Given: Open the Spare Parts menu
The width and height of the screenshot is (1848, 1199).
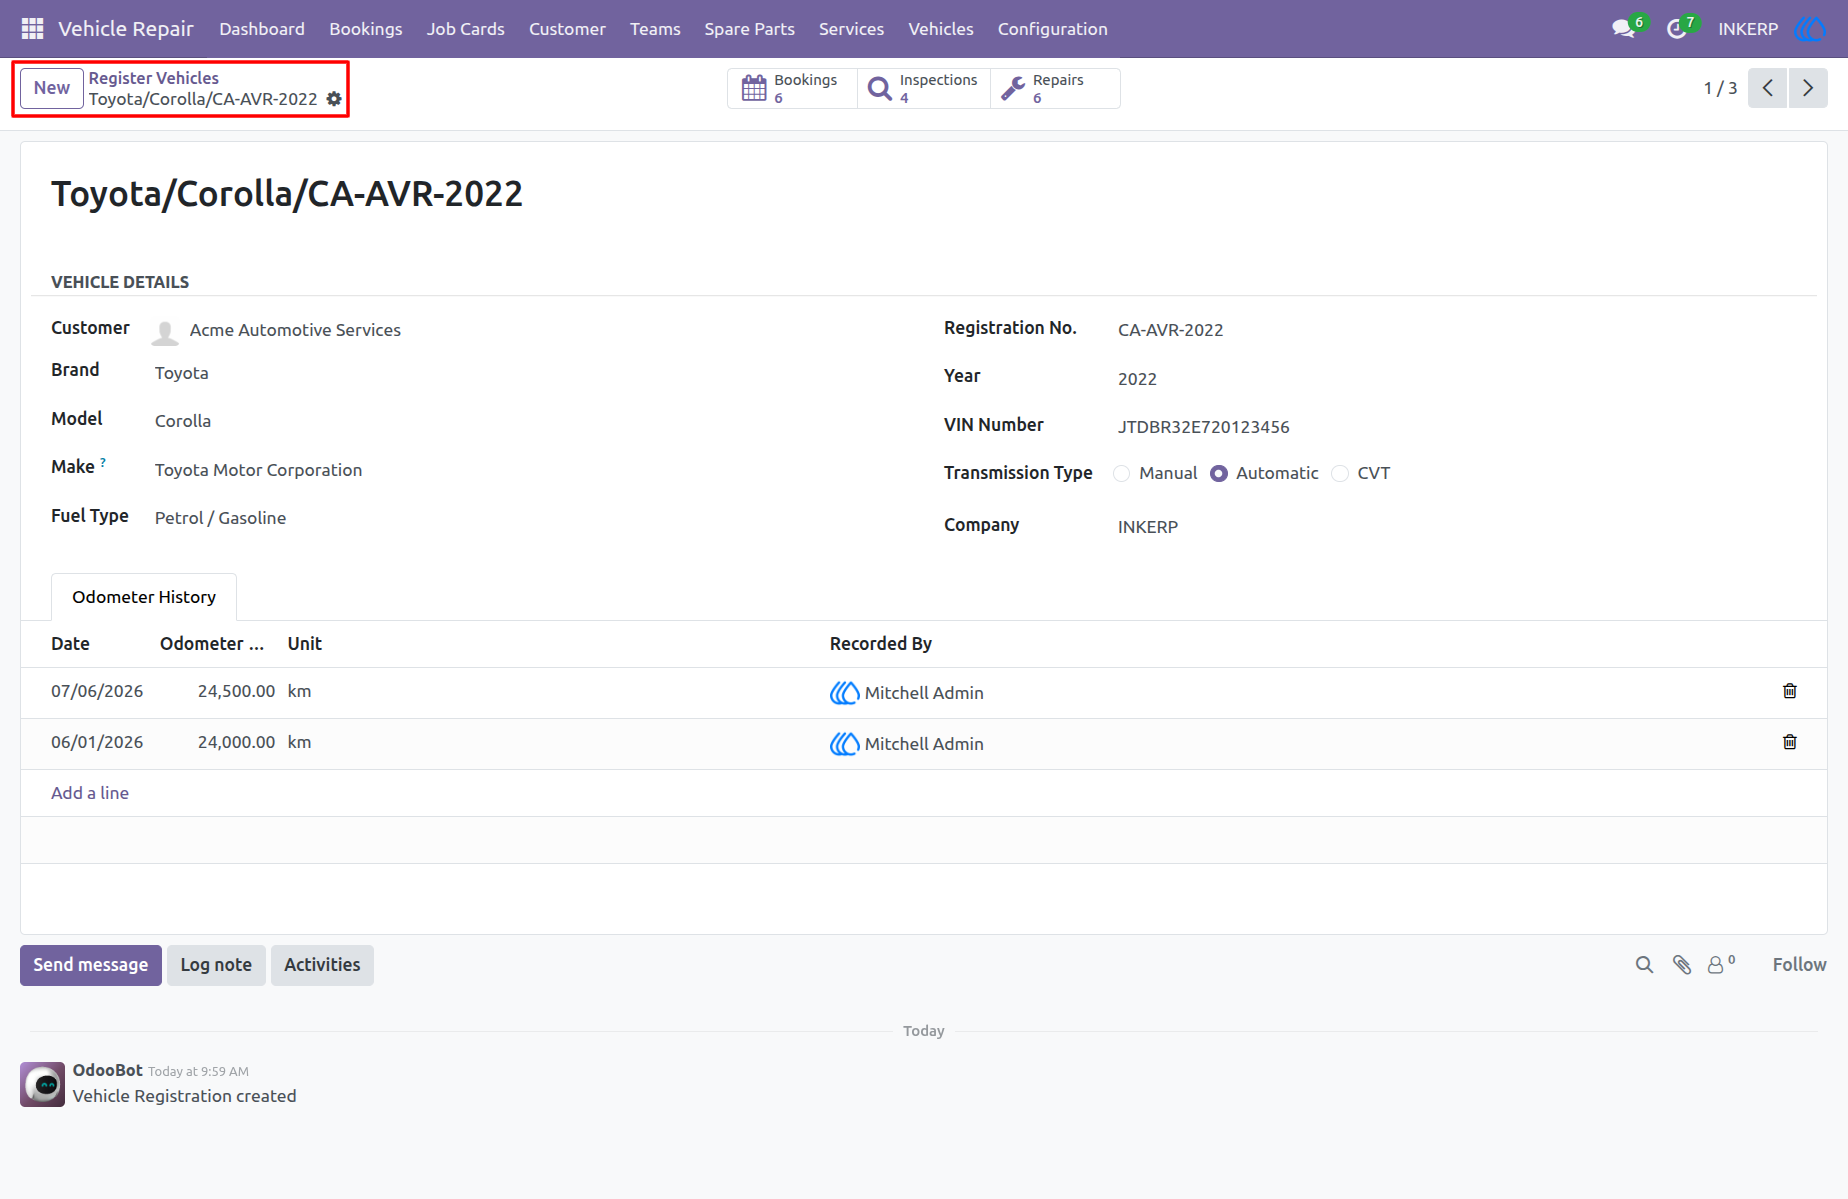Looking at the screenshot, I should coord(749,29).
